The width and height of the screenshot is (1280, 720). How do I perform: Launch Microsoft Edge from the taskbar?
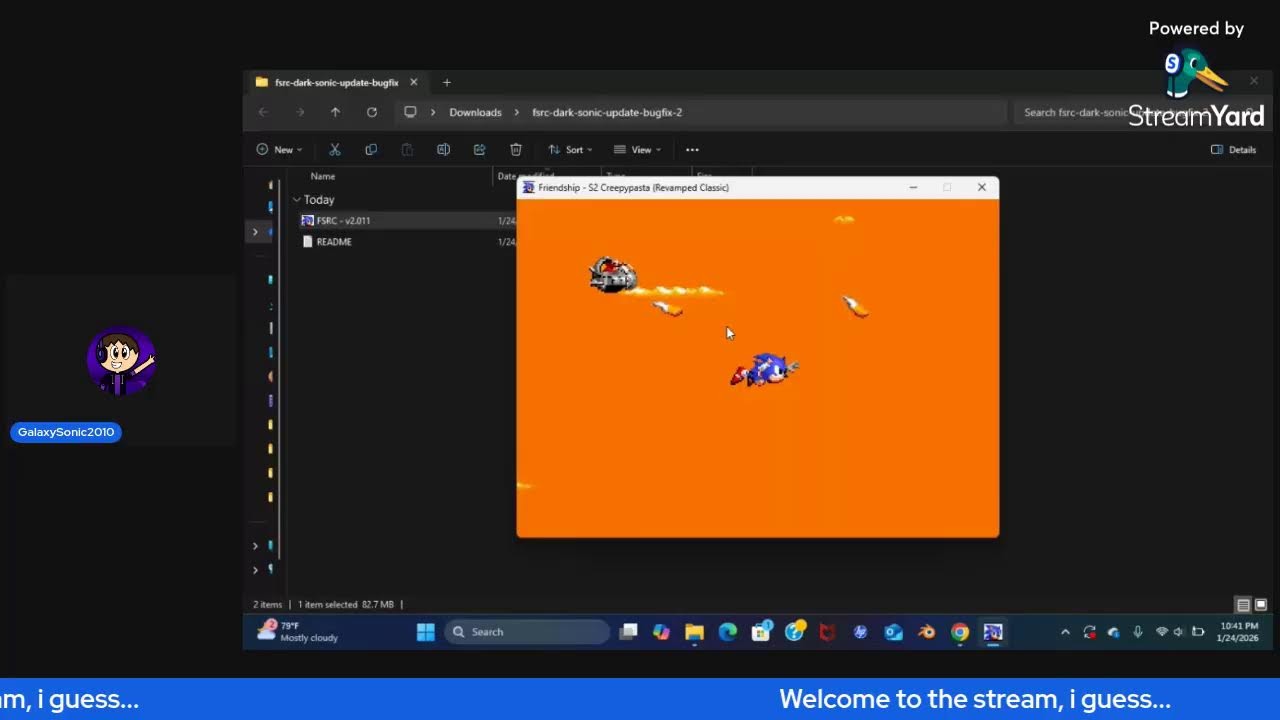tap(728, 632)
